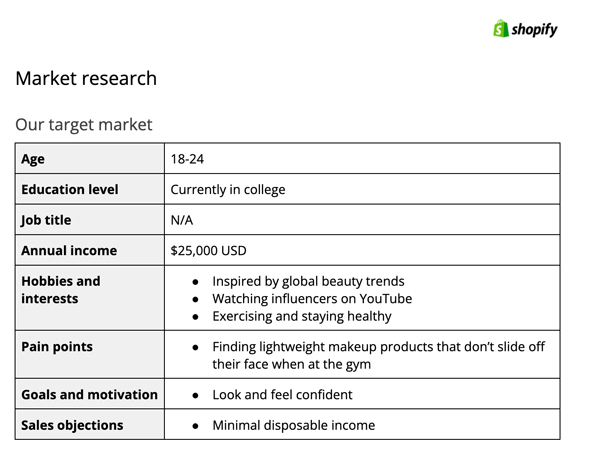This screenshot has height=461, width=600.
Task: Select the Market research heading
Action: point(86,78)
